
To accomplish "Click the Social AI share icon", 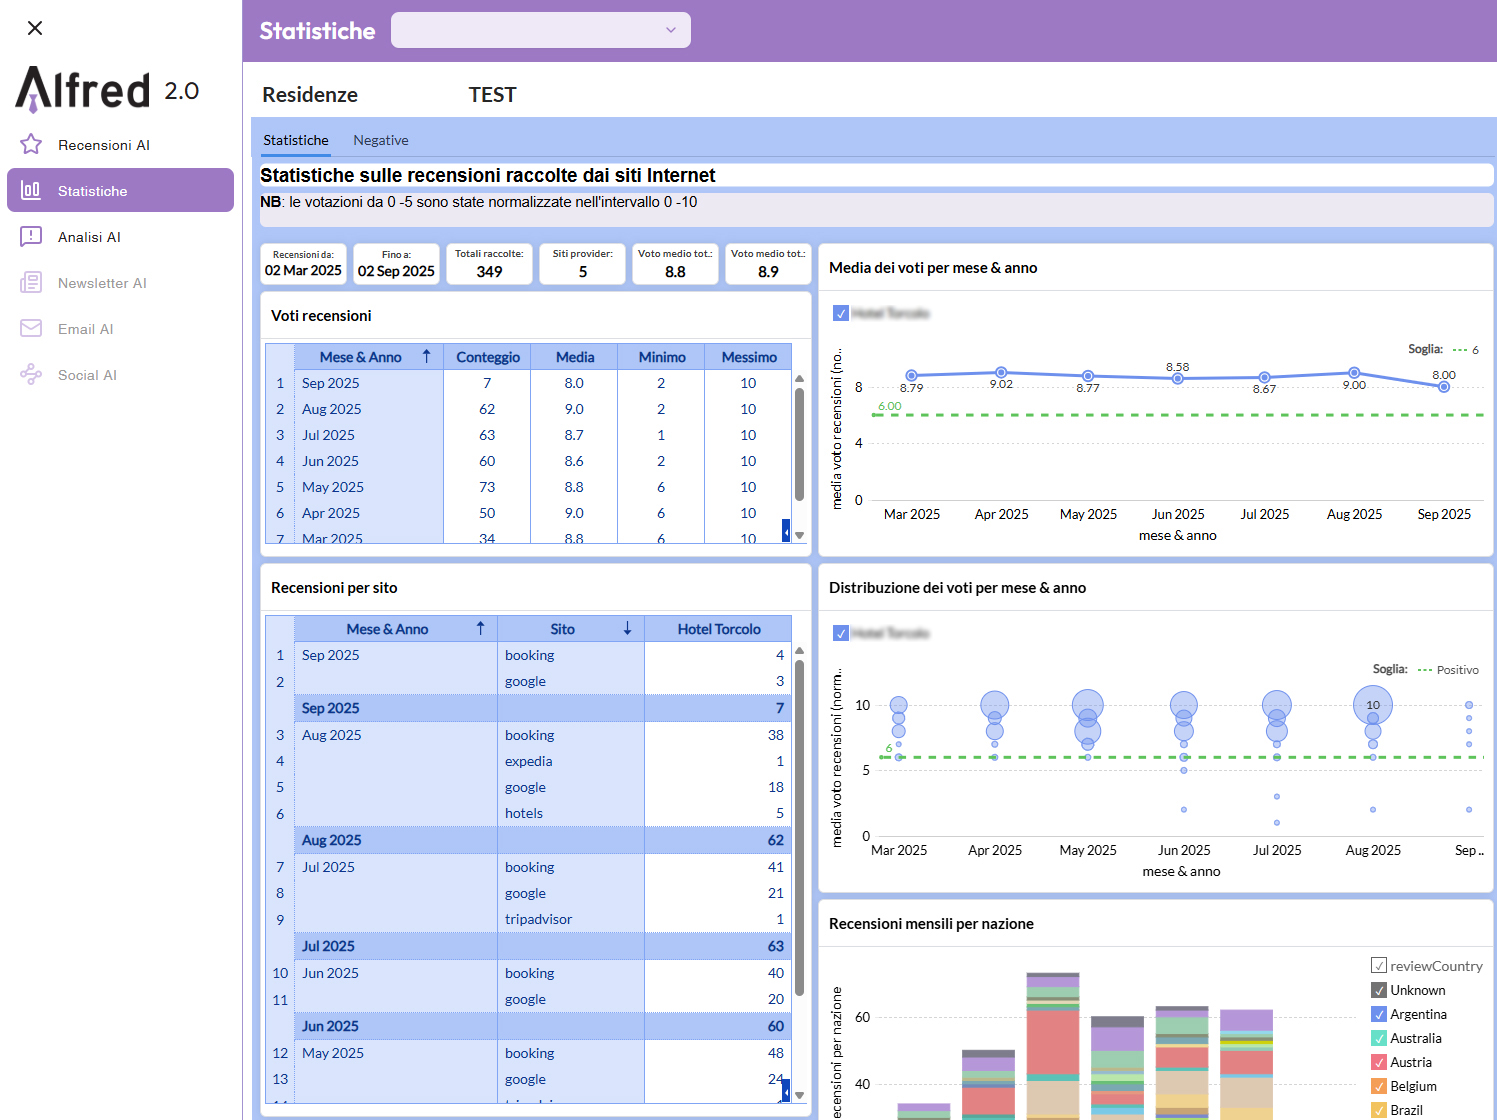I will (x=31, y=375).
